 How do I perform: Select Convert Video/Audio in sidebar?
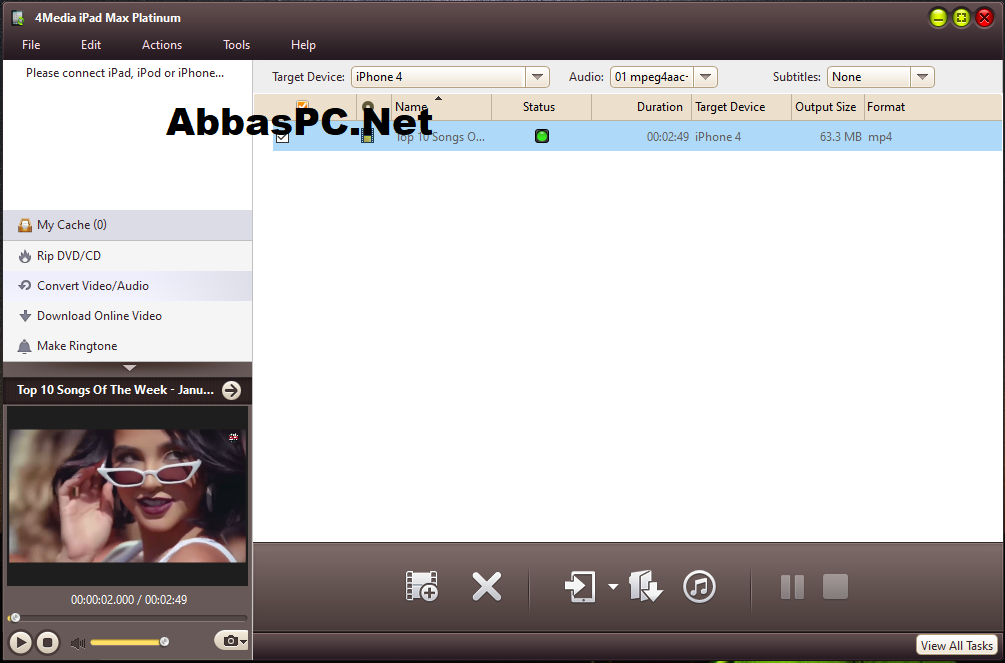click(x=128, y=286)
